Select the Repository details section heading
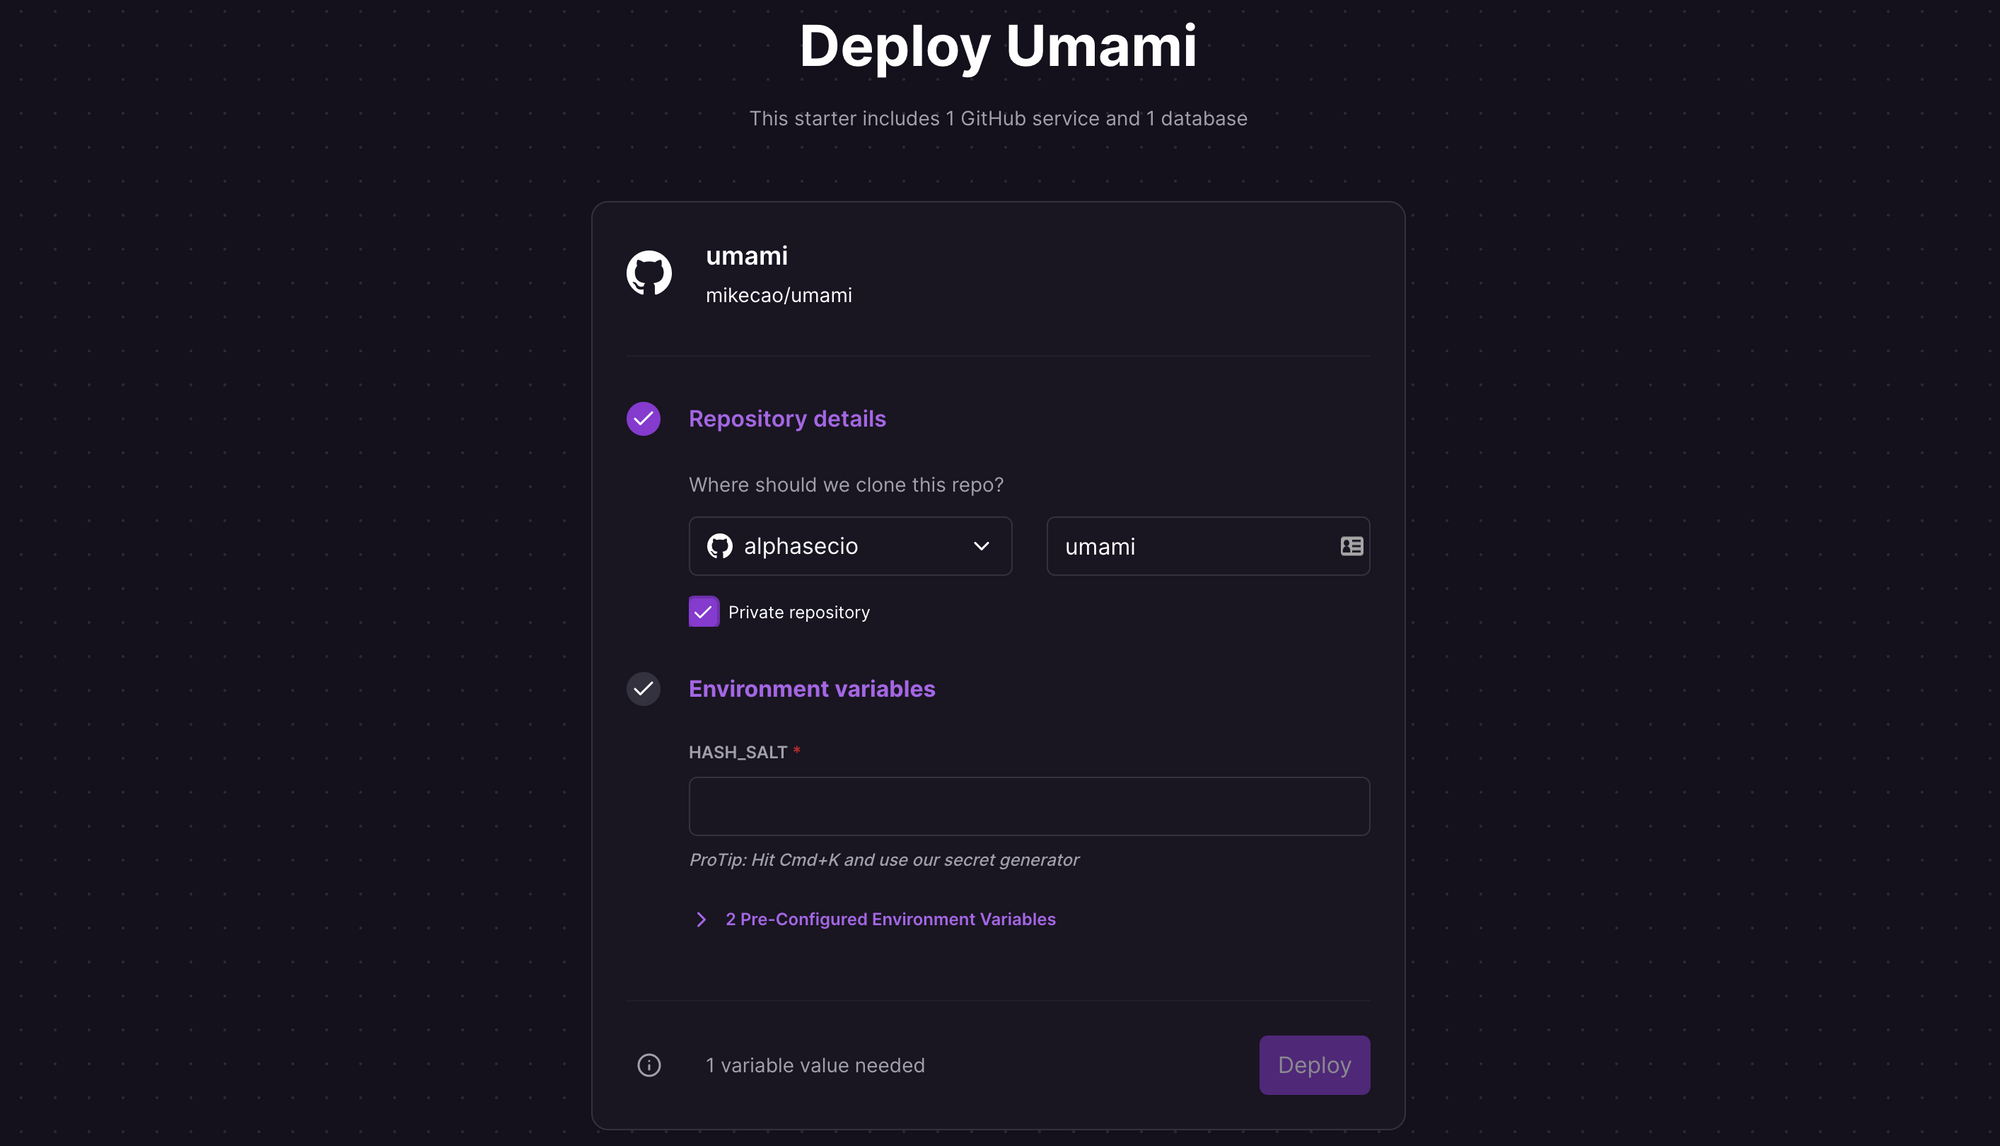Image resolution: width=2000 pixels, height=1146 pixels. [787, 419]
